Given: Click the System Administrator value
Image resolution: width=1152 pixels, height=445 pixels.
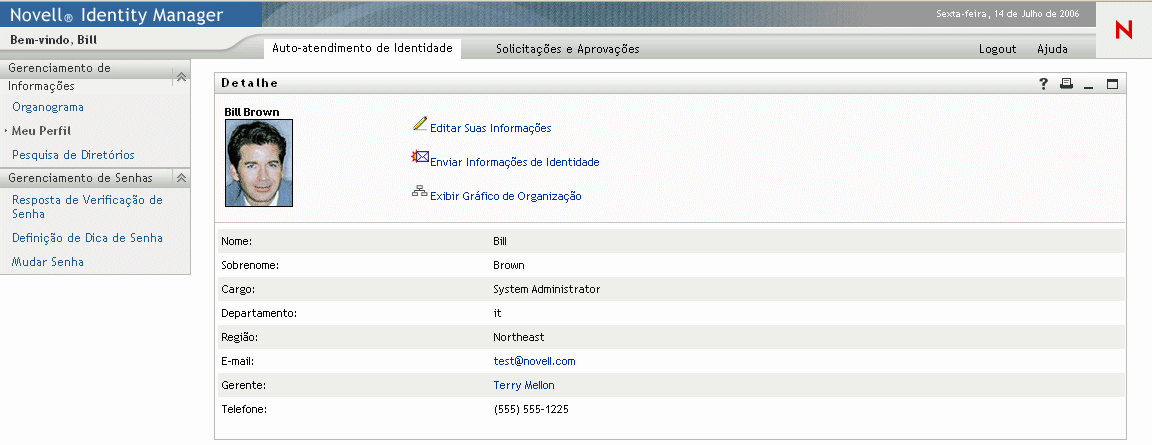Looking at the screenshot, I should tap(547, 289).
